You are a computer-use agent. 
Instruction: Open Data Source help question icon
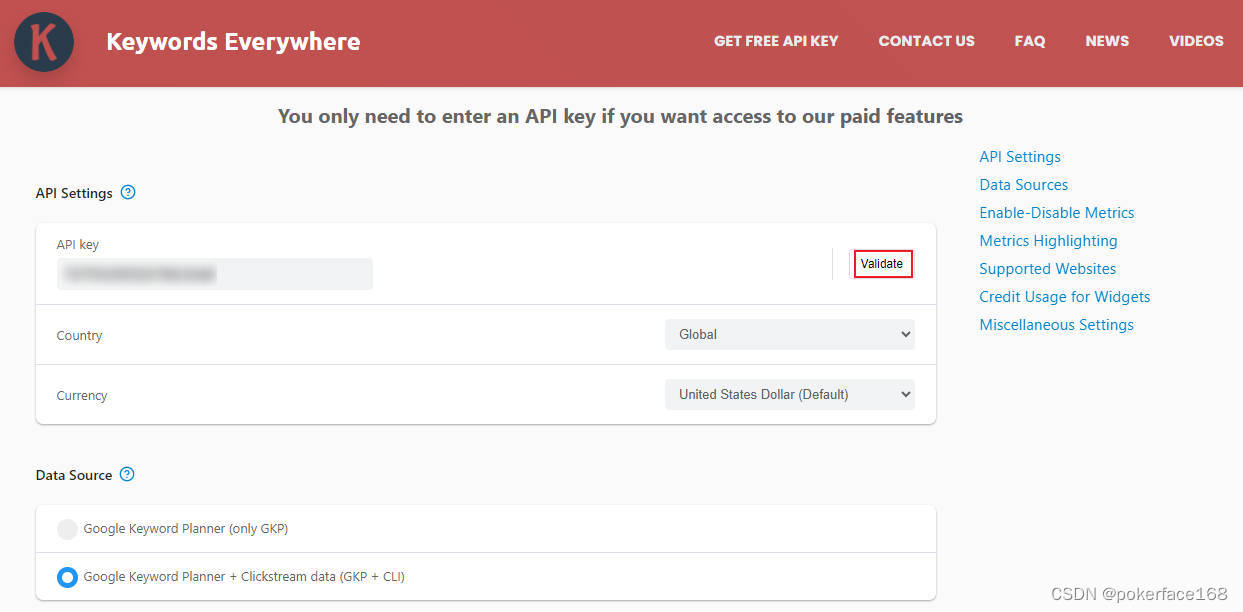point(127,474)
